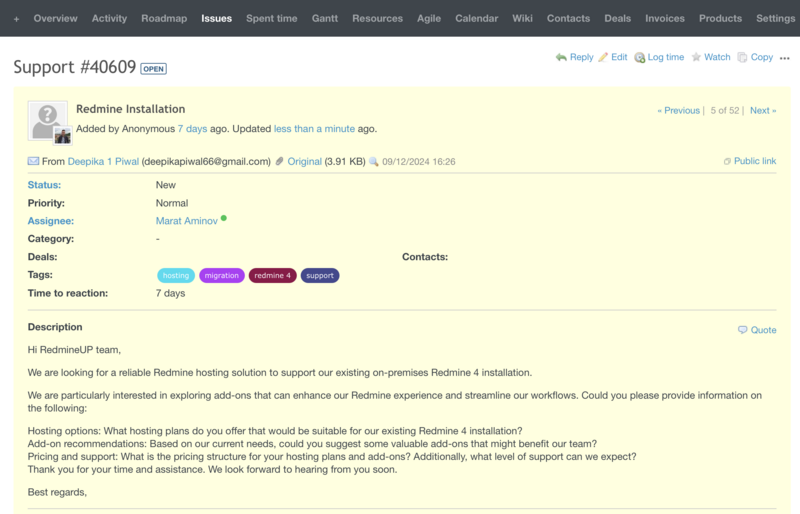Click the 'Best regards,' closing line
Screen dimensions: 800x514
[x=57, y=492]
